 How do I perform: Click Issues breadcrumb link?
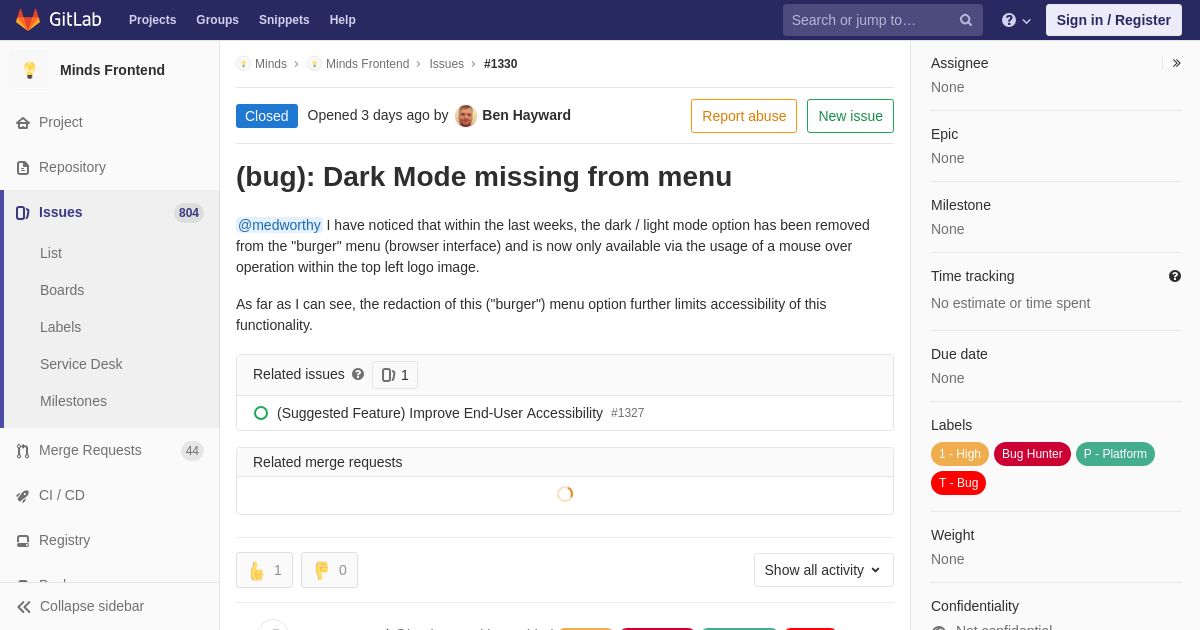446,64
